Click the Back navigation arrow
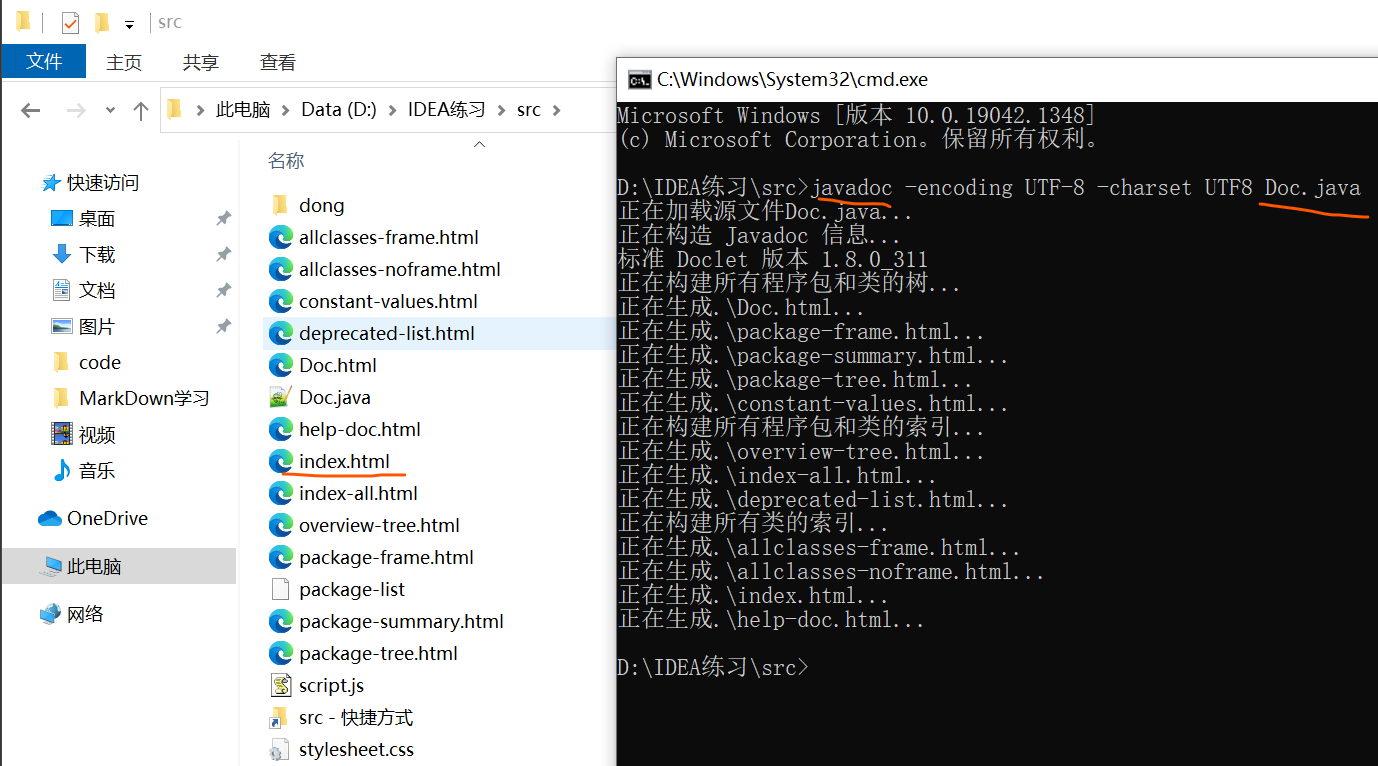This screenshot has height=766, width=1378. pos(30,110)
